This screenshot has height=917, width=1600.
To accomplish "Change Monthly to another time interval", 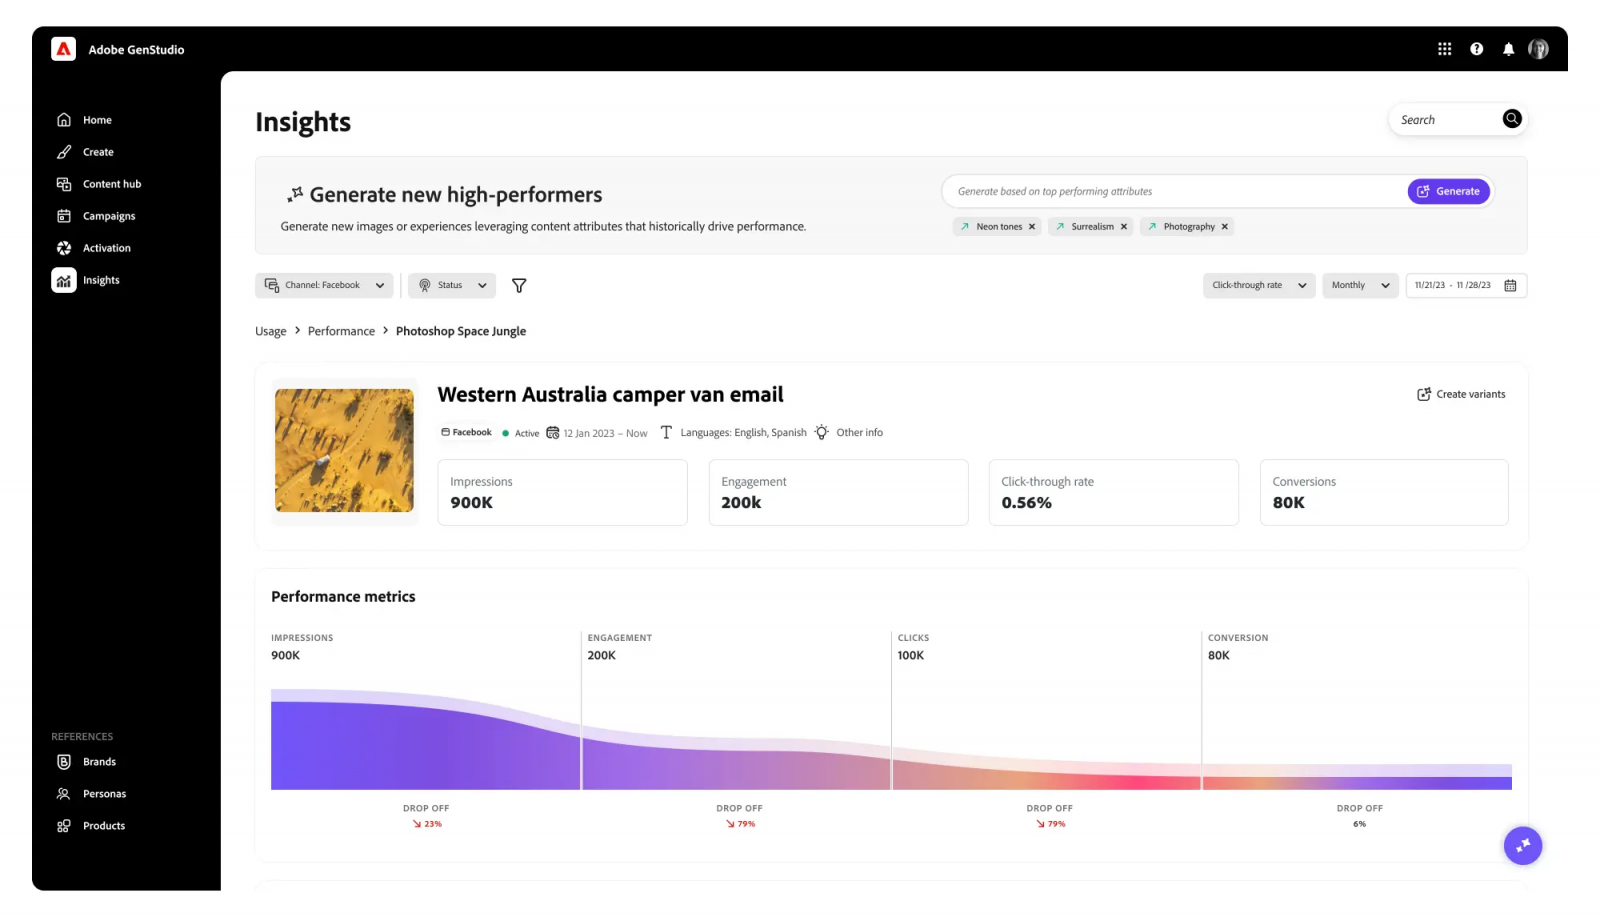I will (1359, 285).
